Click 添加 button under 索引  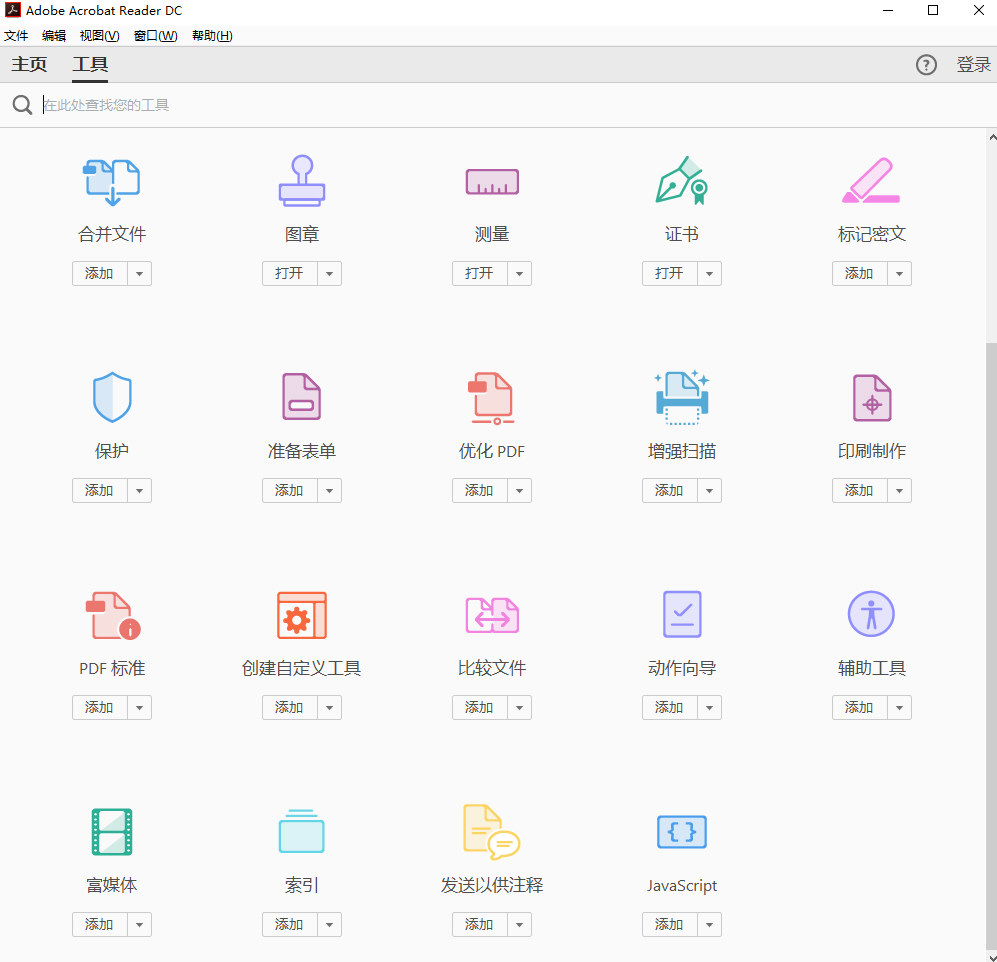(289, 924)
